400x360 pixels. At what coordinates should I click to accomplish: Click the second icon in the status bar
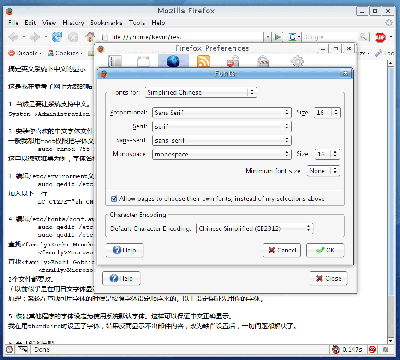point(23,349)
